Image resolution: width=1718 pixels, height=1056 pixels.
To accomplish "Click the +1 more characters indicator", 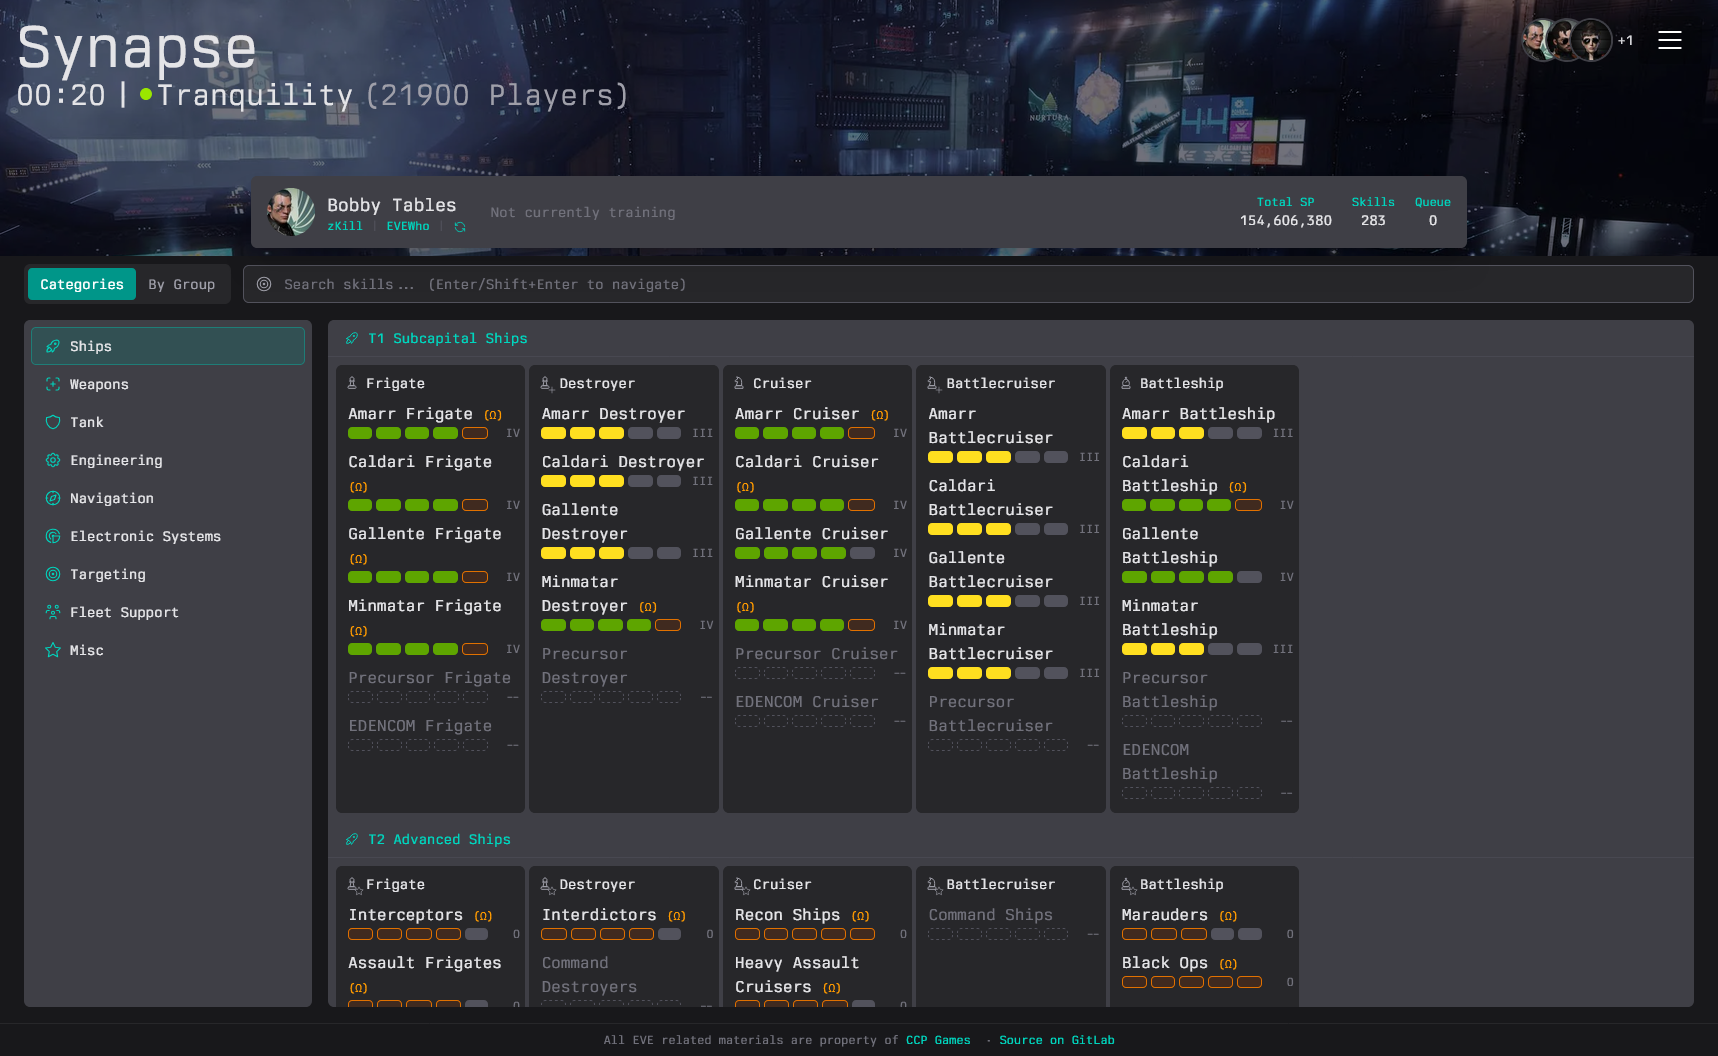I will pos(1625,40).
